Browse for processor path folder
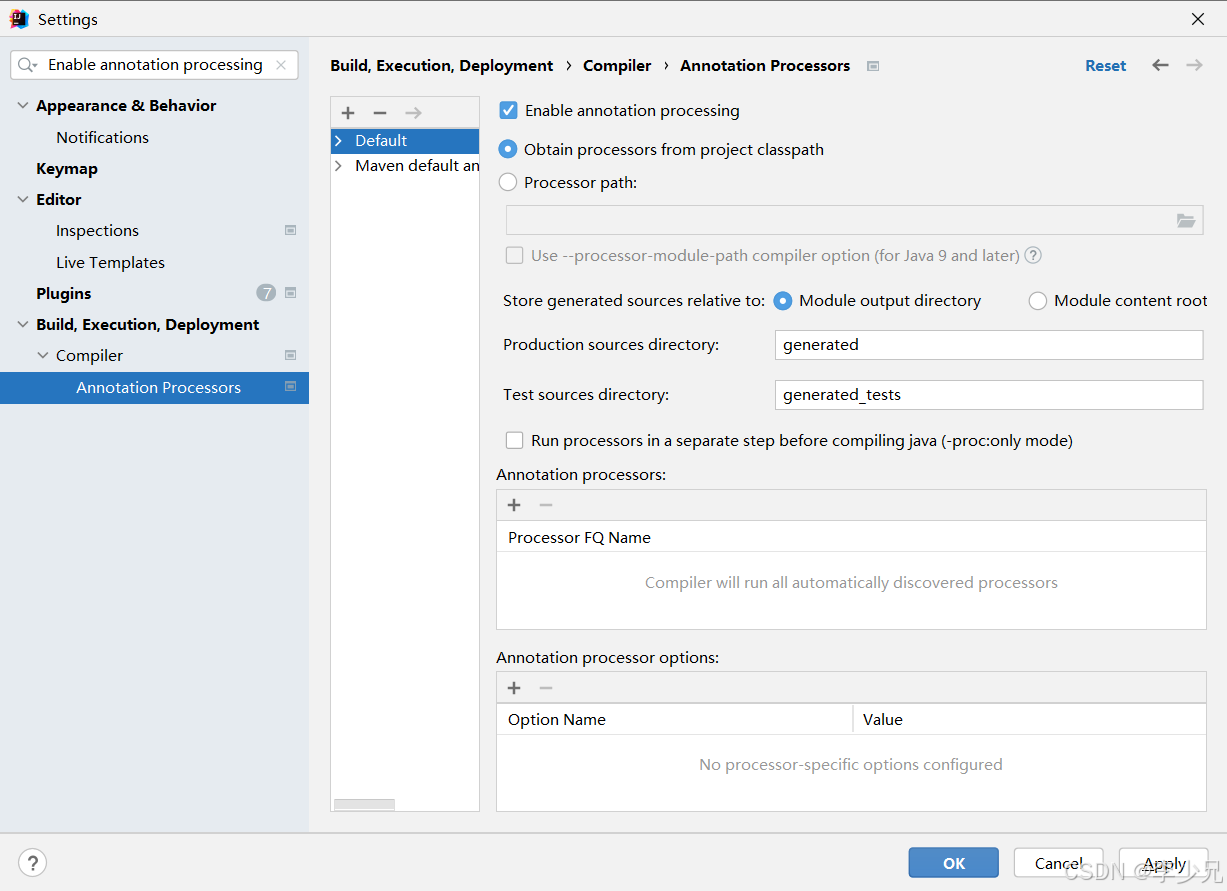The width and height of the screenshot is (1227, 891). pyautogui.click(x=1186, y=221)
